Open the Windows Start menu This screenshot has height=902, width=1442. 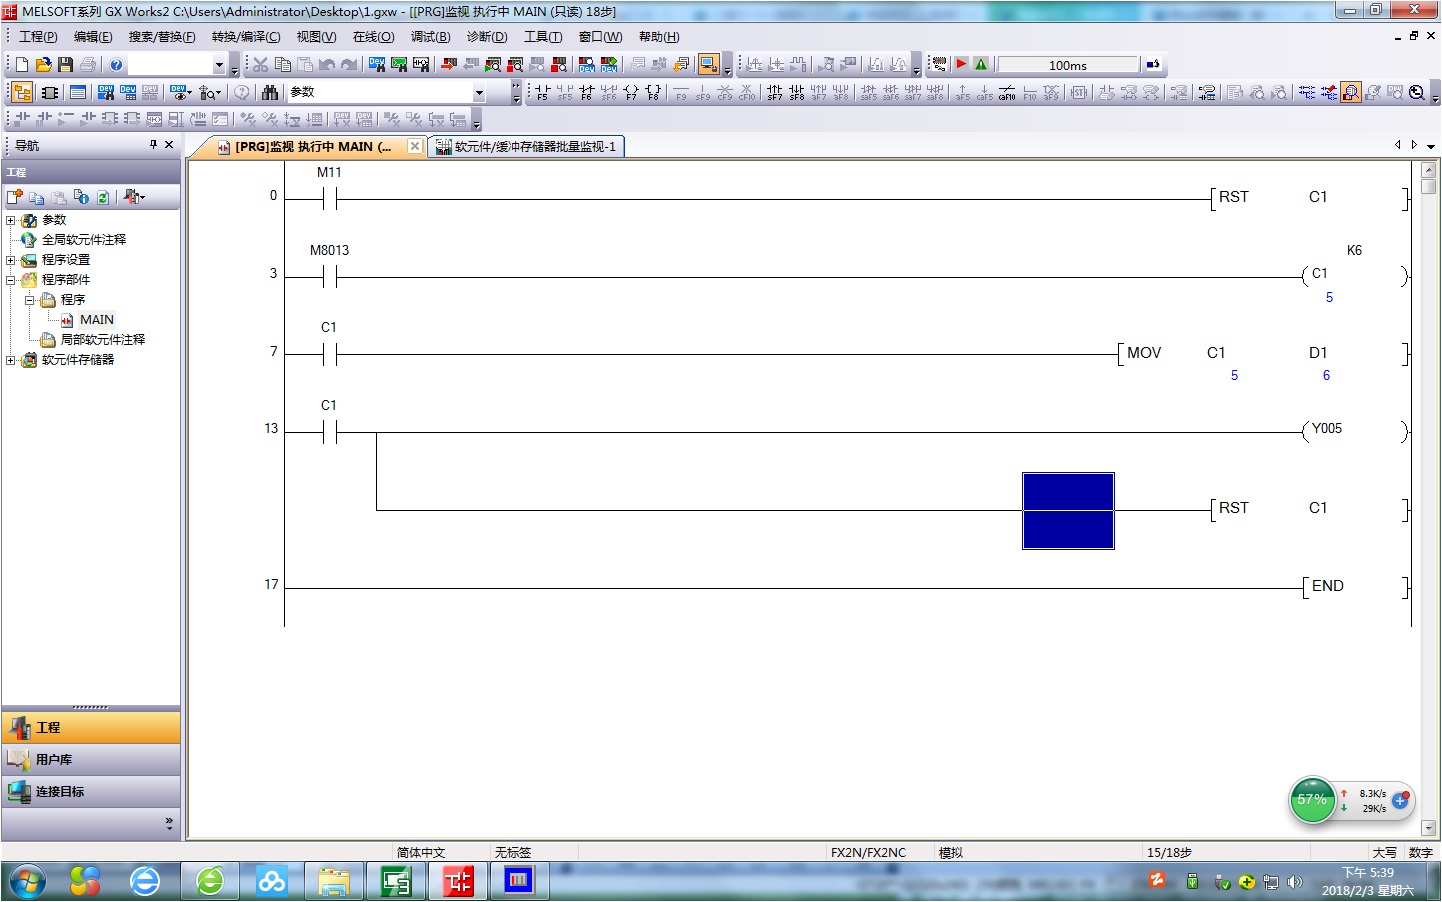point(28,881)
